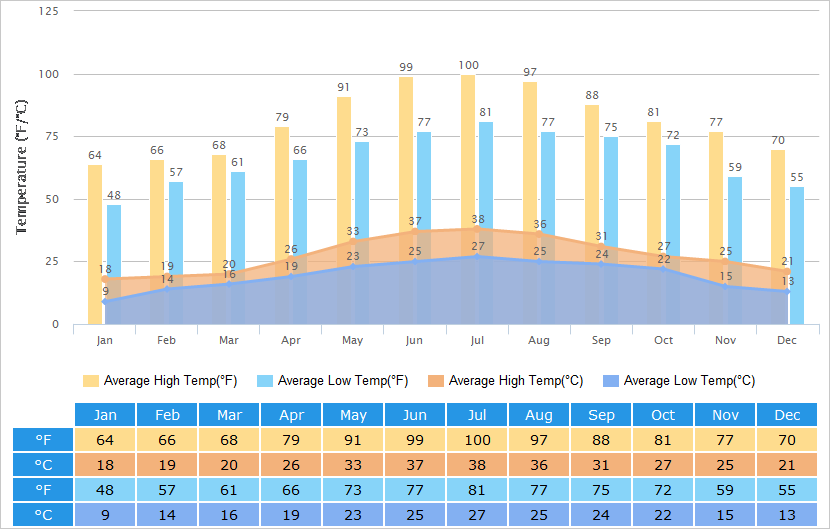Click the °C row header of the orange row
Viewport: 830px width, 529px height.
tap(43, 464)
